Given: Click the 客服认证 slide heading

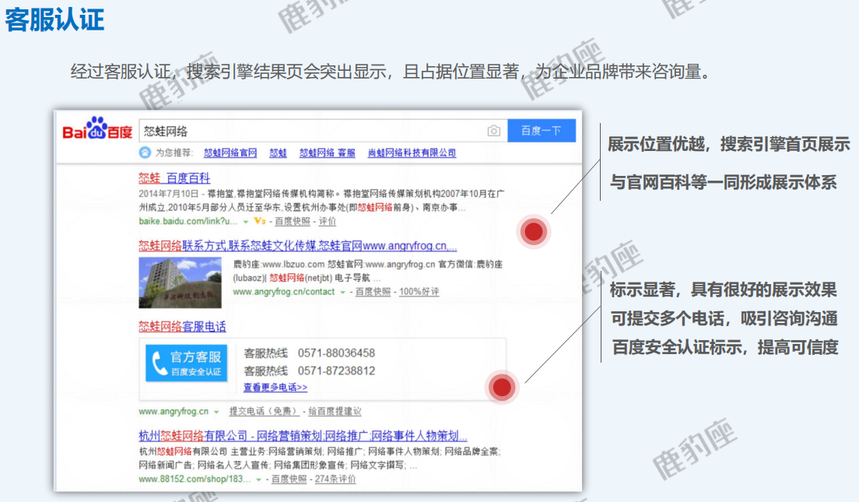Looking at the screenshot, I should coord(55,20).
